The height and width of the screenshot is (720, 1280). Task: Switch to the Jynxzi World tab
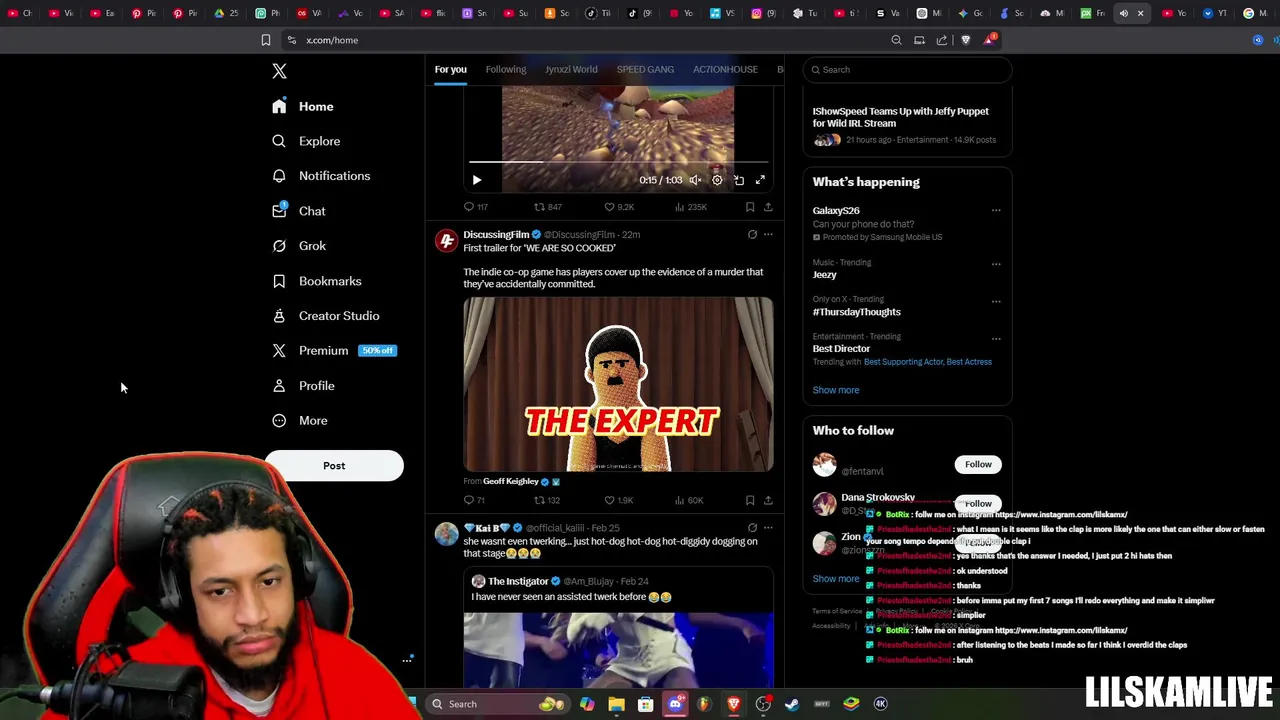point(571,70)
